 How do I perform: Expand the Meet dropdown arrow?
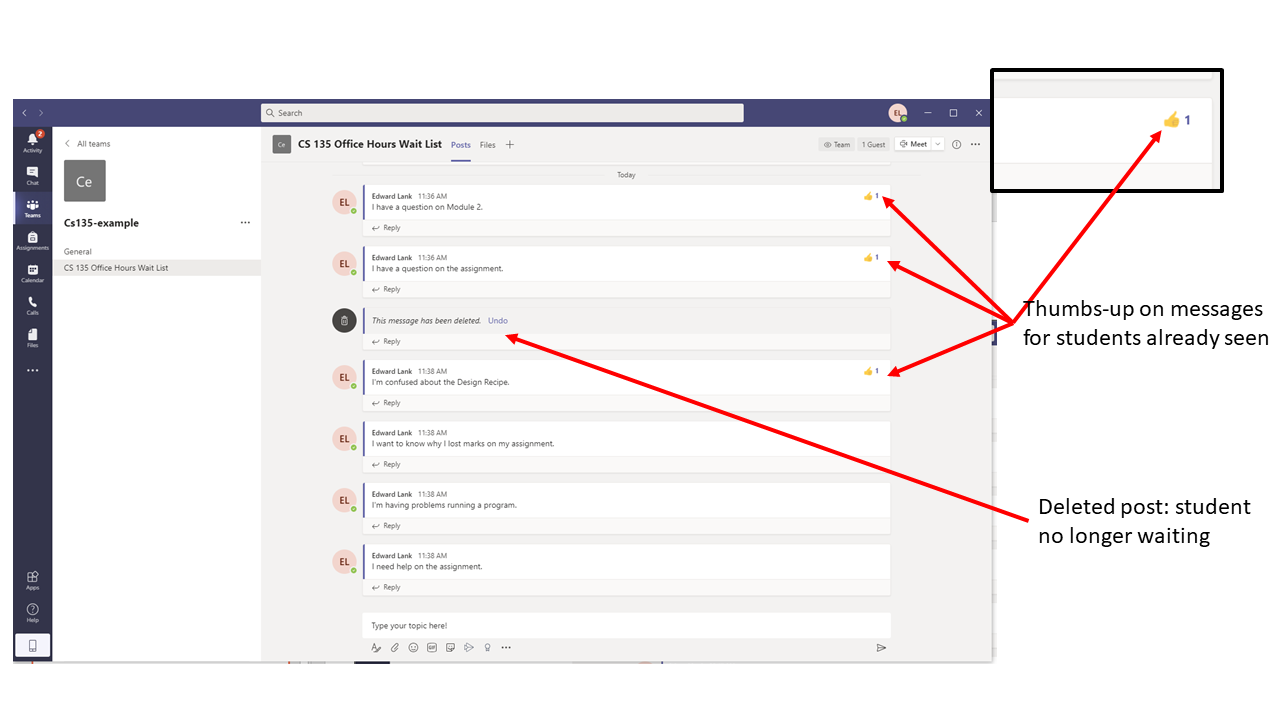(938, 144)
